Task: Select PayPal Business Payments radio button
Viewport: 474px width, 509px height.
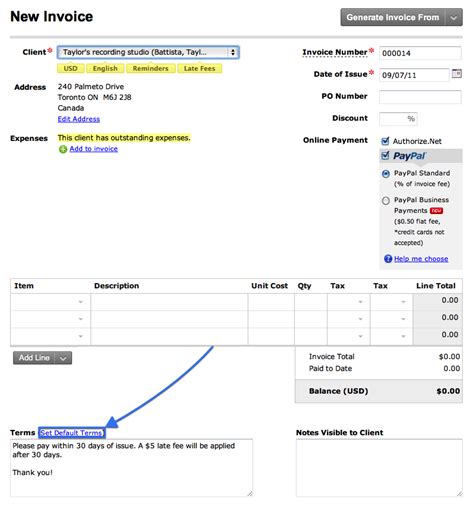Action: coord(386,201)
